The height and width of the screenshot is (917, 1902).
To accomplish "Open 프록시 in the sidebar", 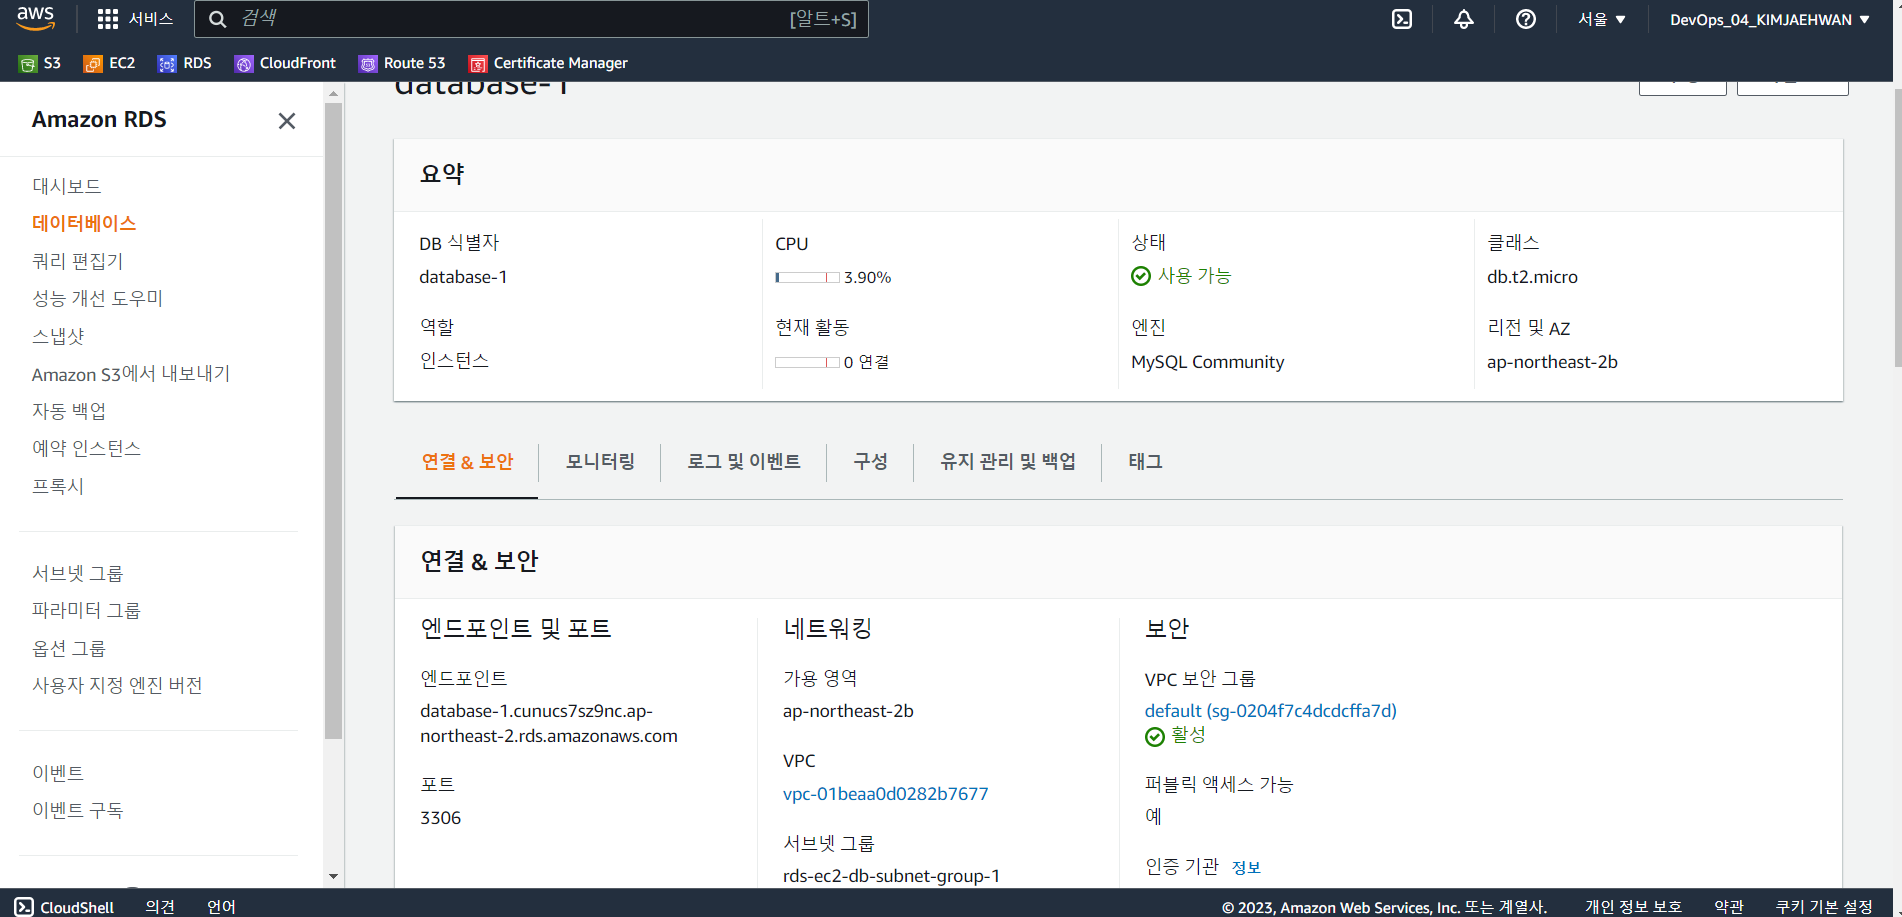I will 58,486.
